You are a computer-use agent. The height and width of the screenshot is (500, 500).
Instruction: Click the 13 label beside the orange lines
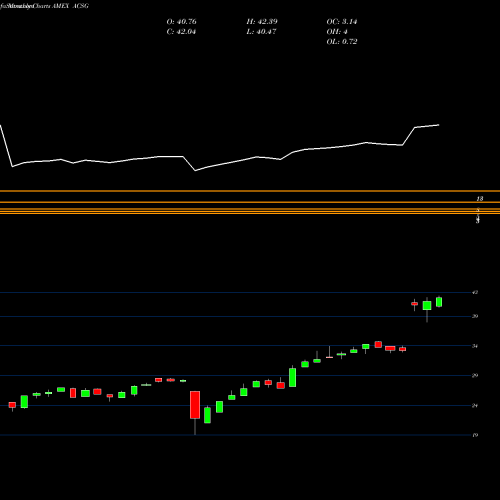tap(479, 199)
